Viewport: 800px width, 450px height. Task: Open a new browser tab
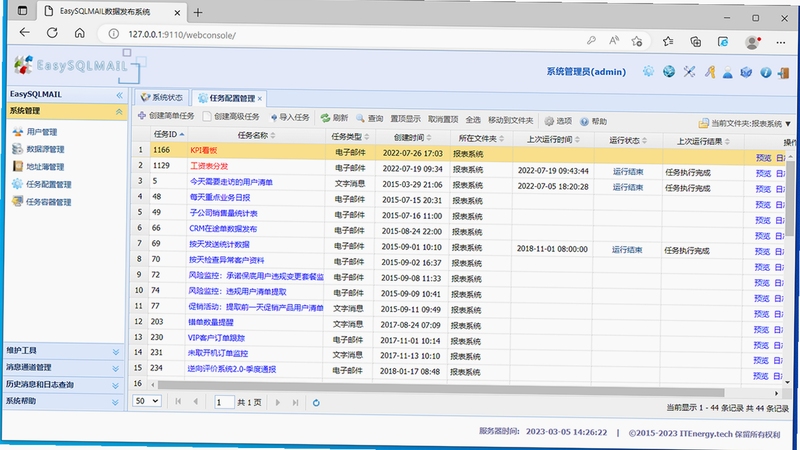pyautogui.click(x=198, y=13)
